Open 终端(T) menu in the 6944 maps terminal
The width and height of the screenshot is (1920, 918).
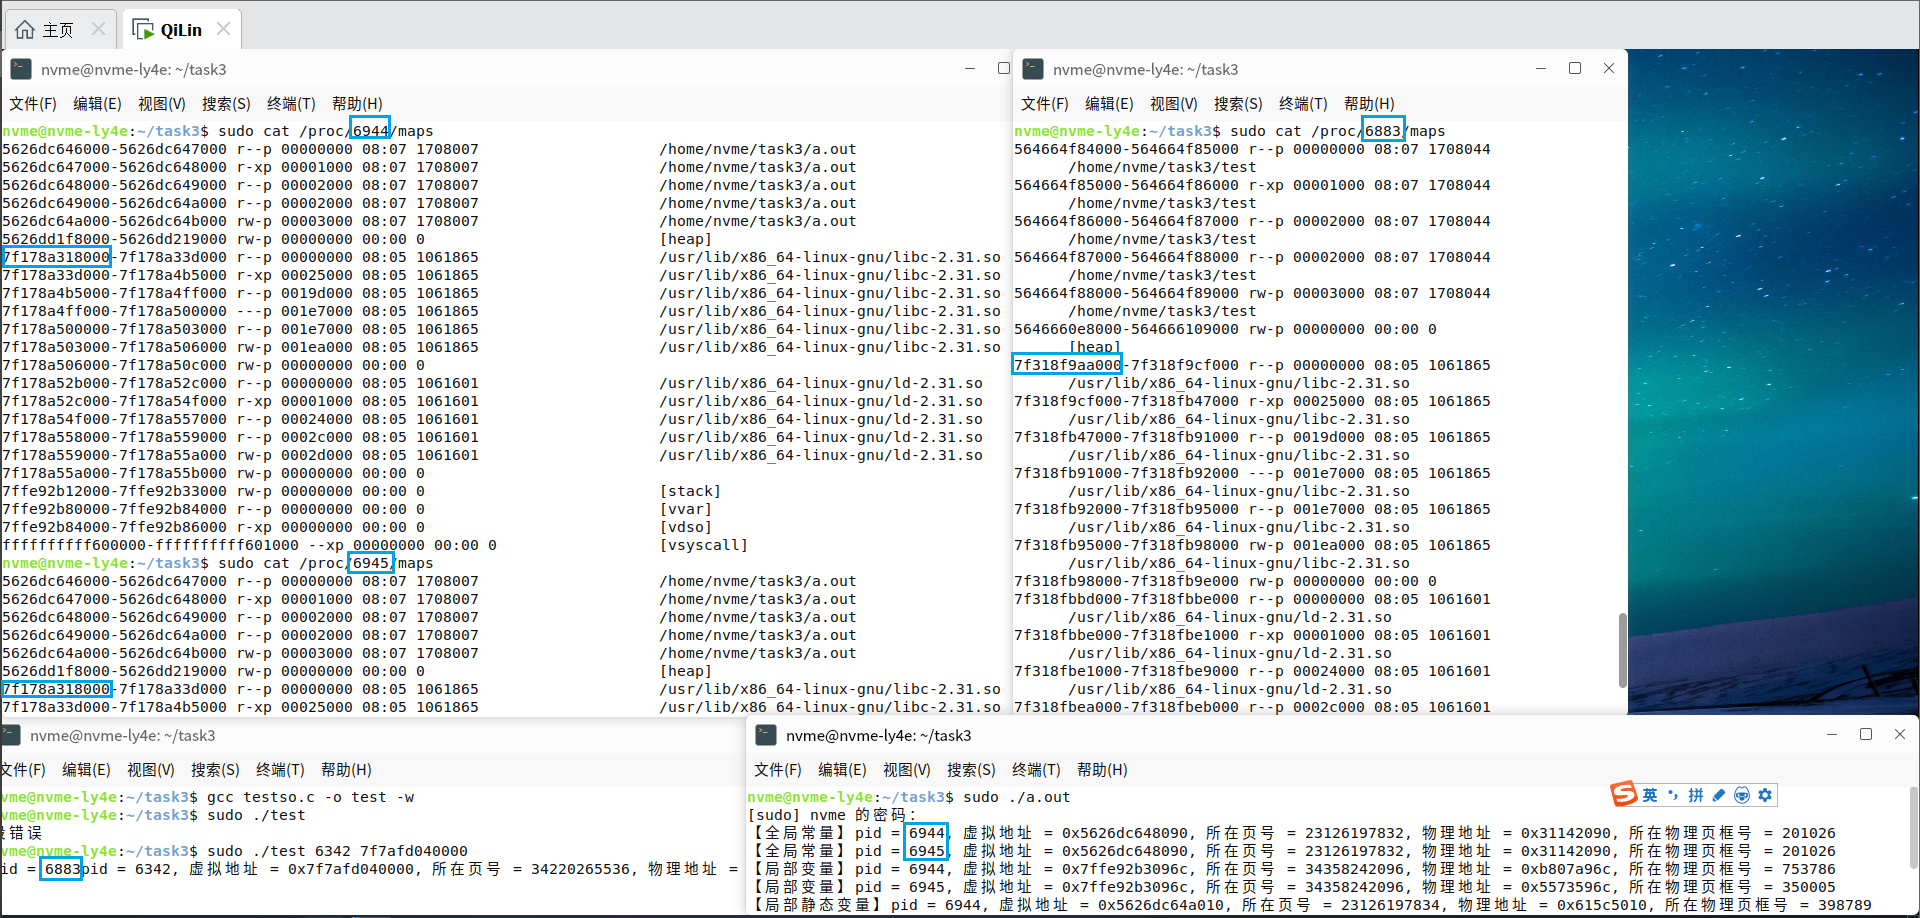pos(291,104)
